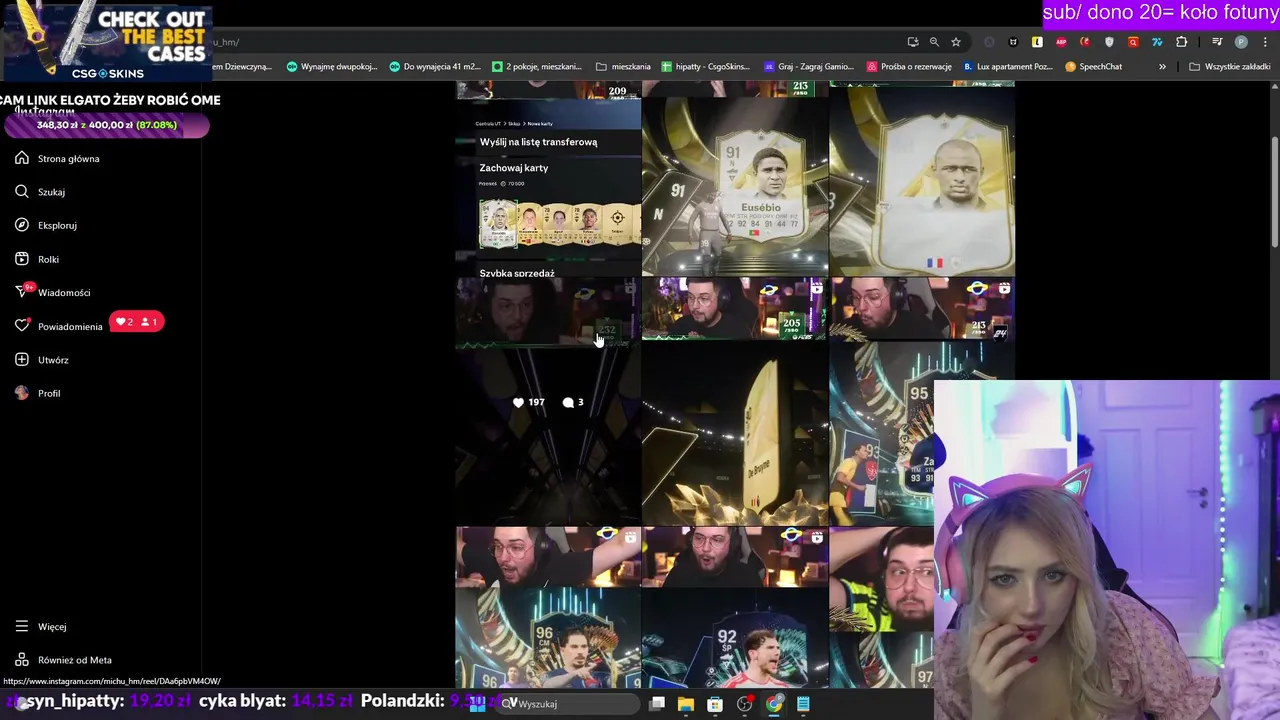Go to Rolki reels section
Viewport: 1280px width, 720px height.
tap(37, 259)
